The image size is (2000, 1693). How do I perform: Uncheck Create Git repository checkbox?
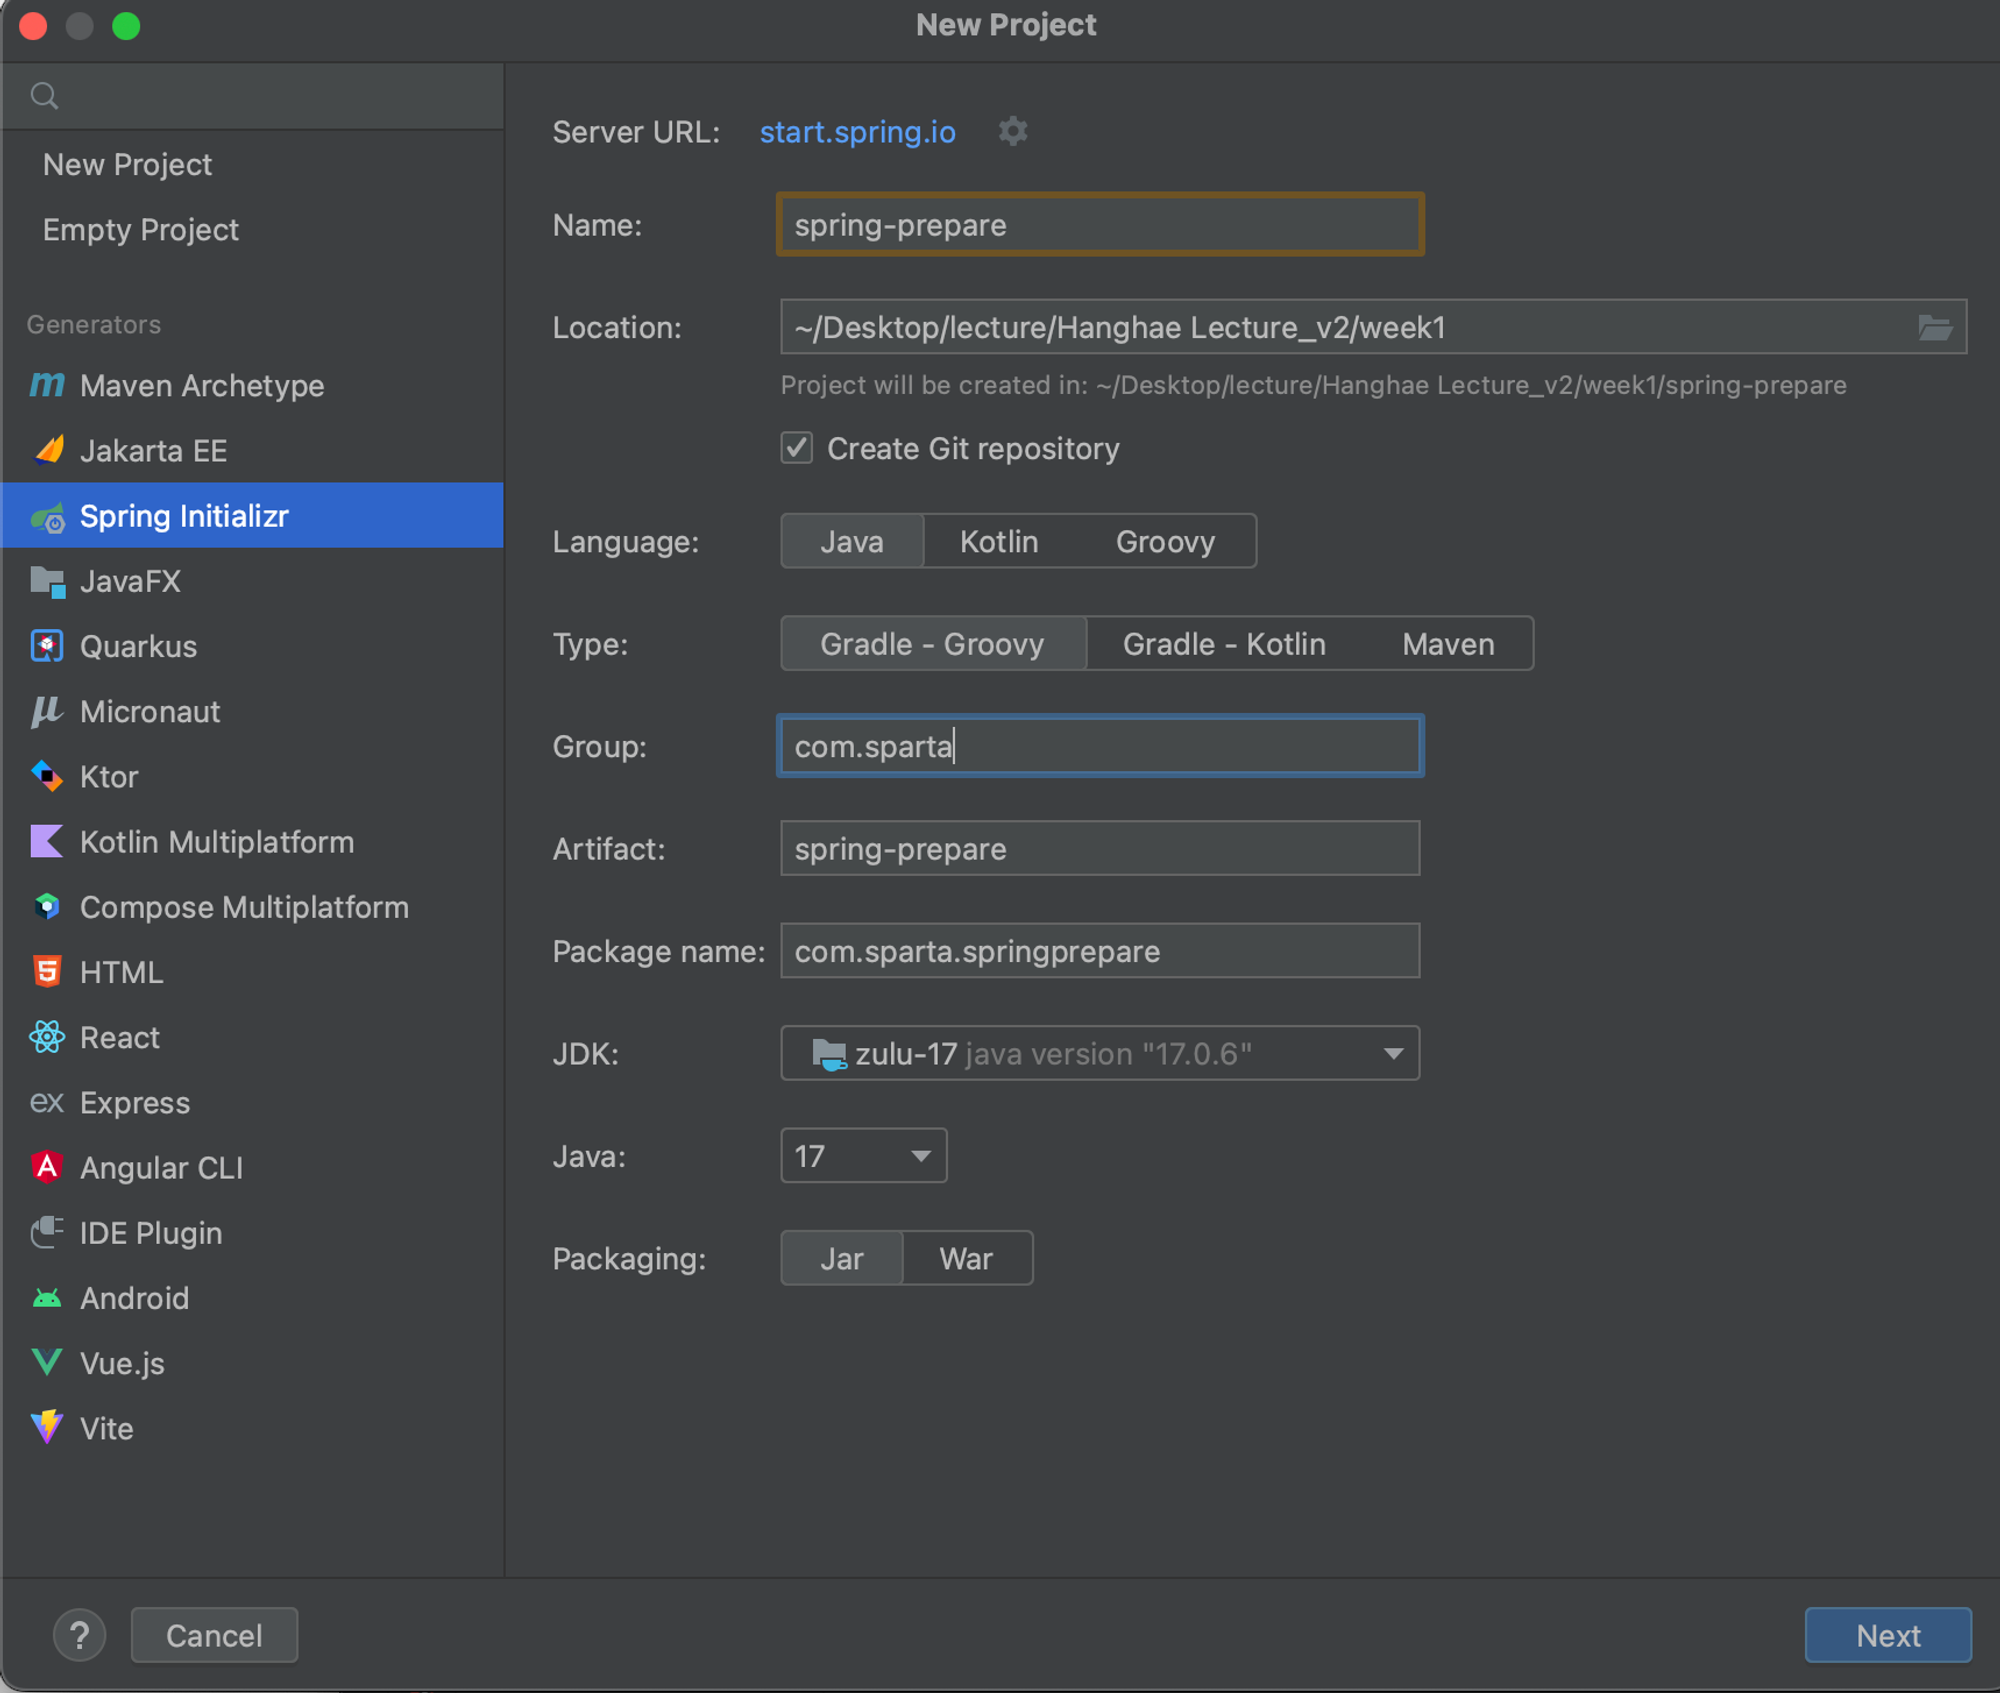tap(797, 448)
